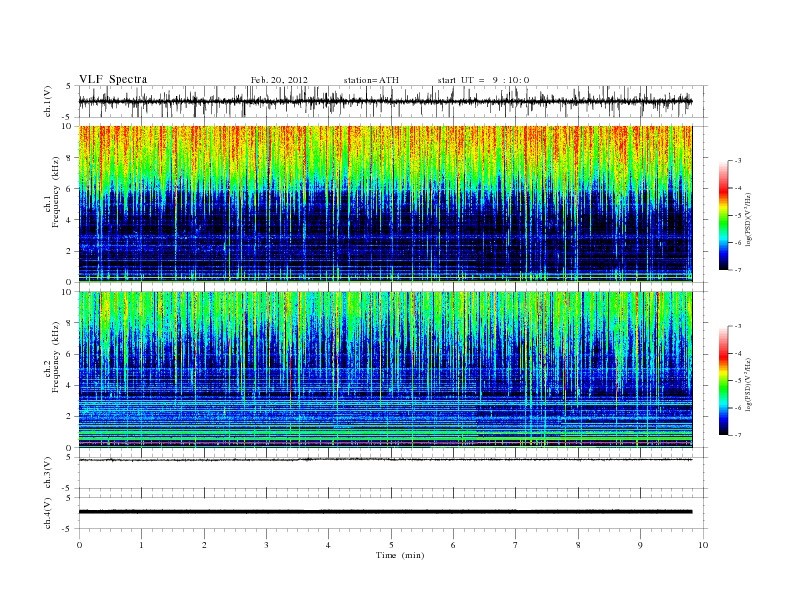Screen dimensions: 792x612
Task: Click the time axis tick label 3
Action: click(x=266, y=545)
